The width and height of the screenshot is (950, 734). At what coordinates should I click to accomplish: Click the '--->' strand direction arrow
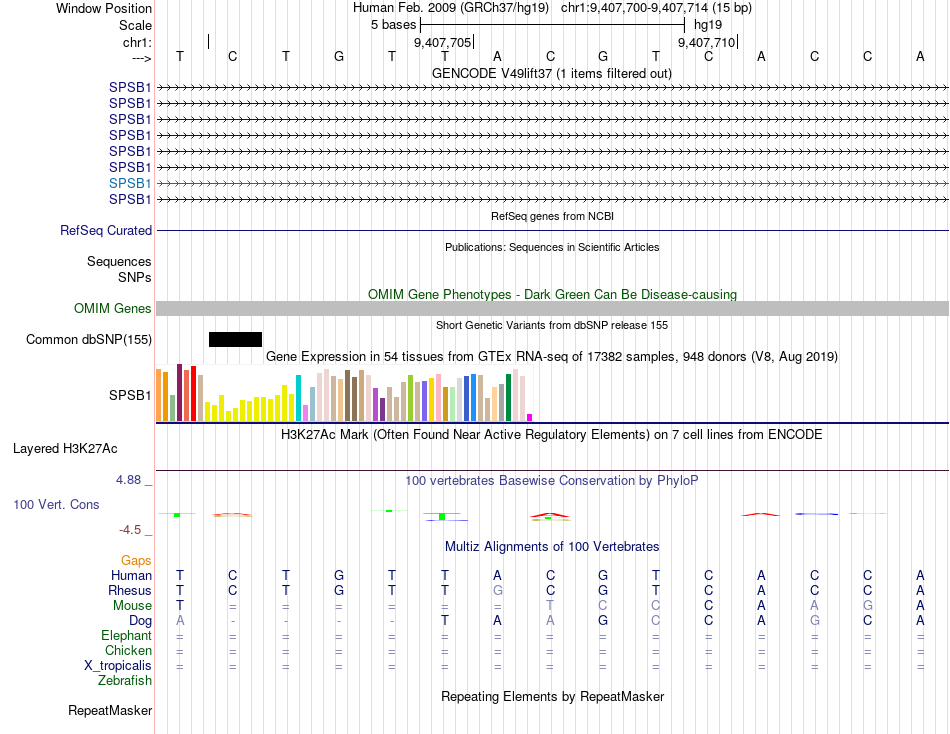pyautogui.click(x=141, y=58)
